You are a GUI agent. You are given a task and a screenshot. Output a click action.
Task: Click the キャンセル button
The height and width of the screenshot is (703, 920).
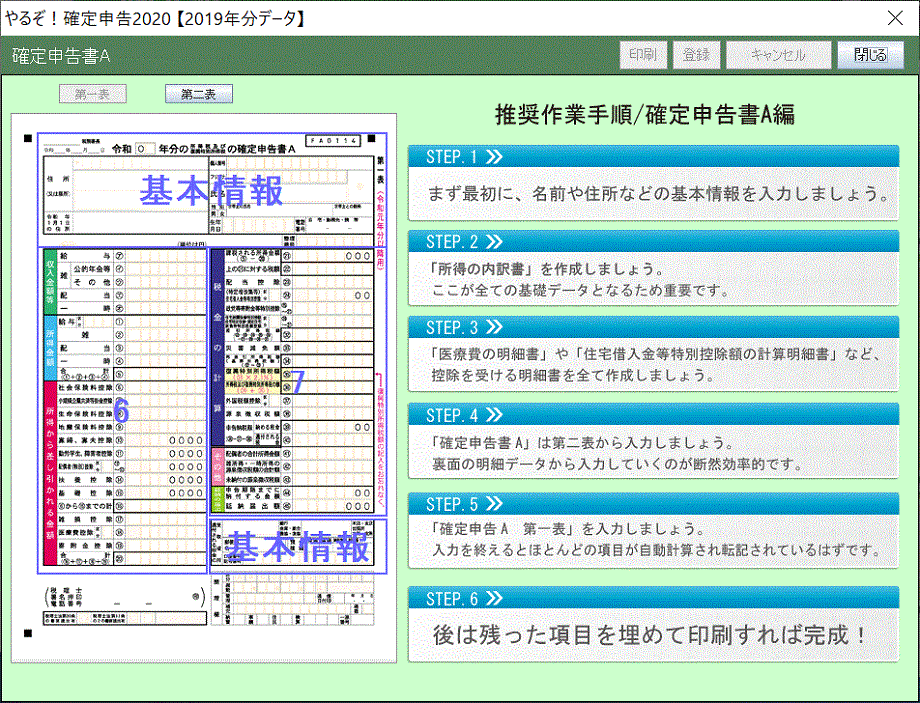pyautogui.click(x=779, y=55)
